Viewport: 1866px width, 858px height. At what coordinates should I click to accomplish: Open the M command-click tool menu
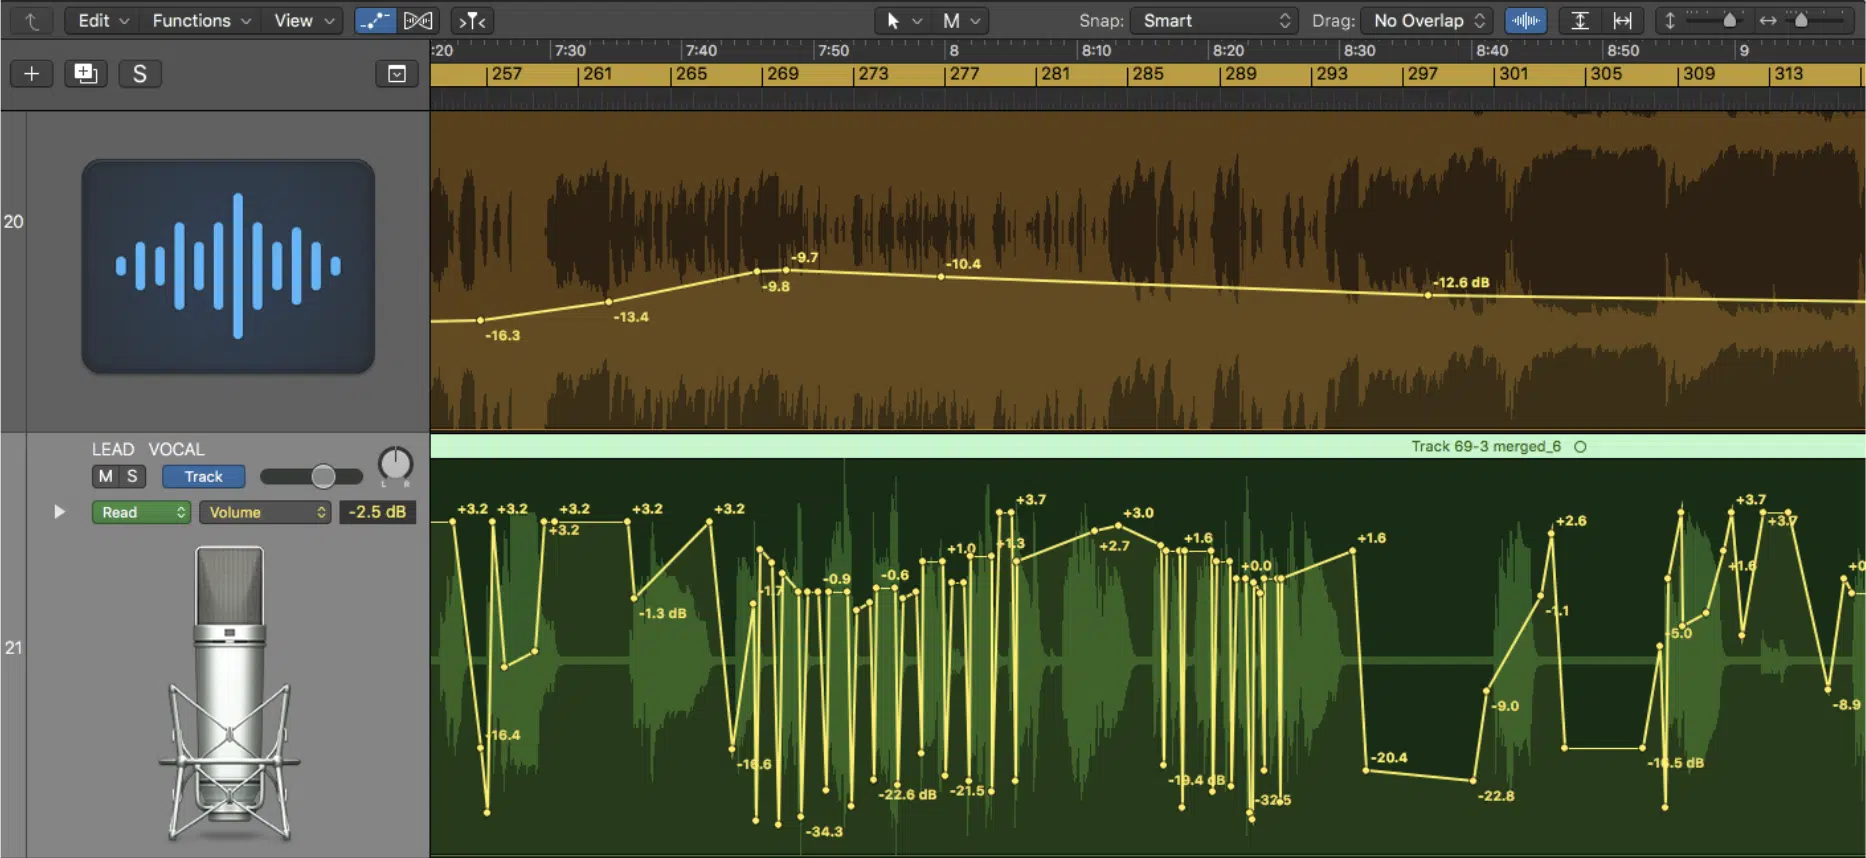[x=961, y=21]
